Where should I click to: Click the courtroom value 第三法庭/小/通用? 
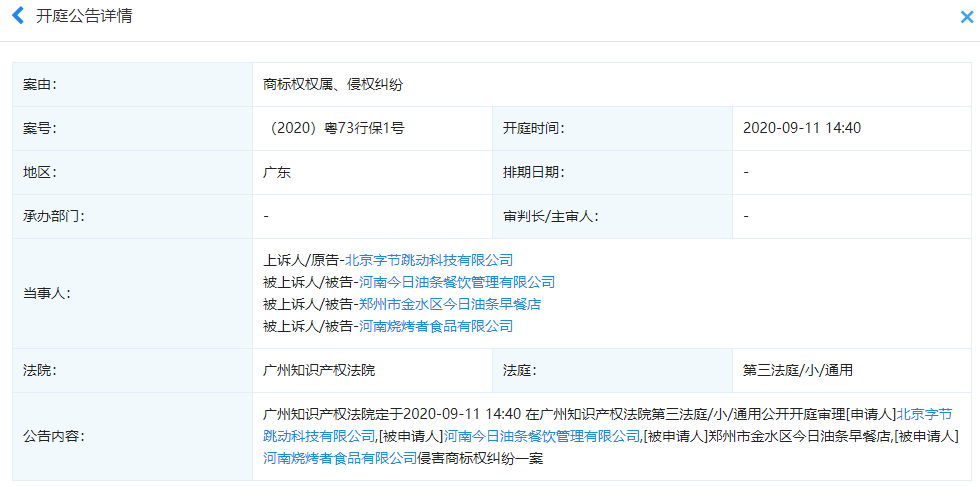pos(797,370)
